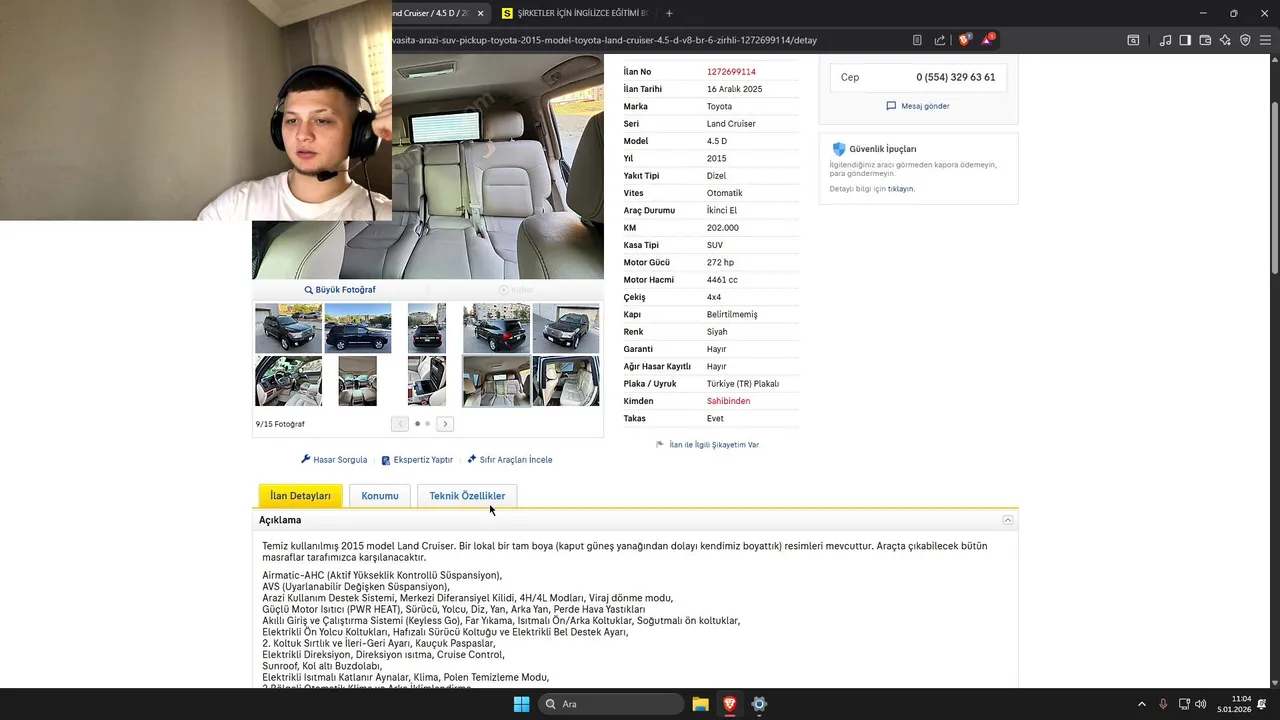Click the Sahibinden seller link
The height and width of the screenshot is (720, 1280).
click(728, 401)
